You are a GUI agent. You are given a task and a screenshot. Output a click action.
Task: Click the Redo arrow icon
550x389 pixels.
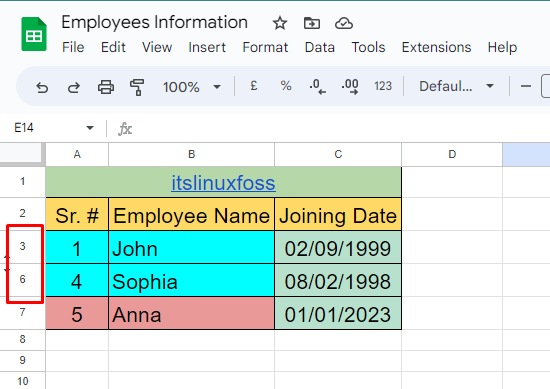click(74, 87)
